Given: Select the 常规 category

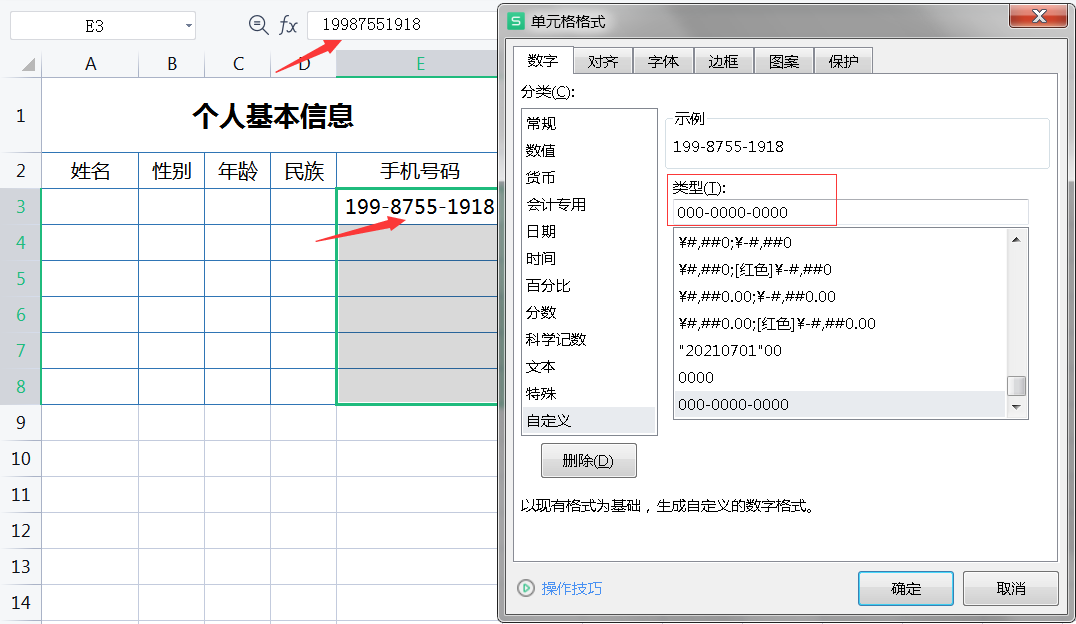Looking at the screenshot, I should (x=589, y=124).
